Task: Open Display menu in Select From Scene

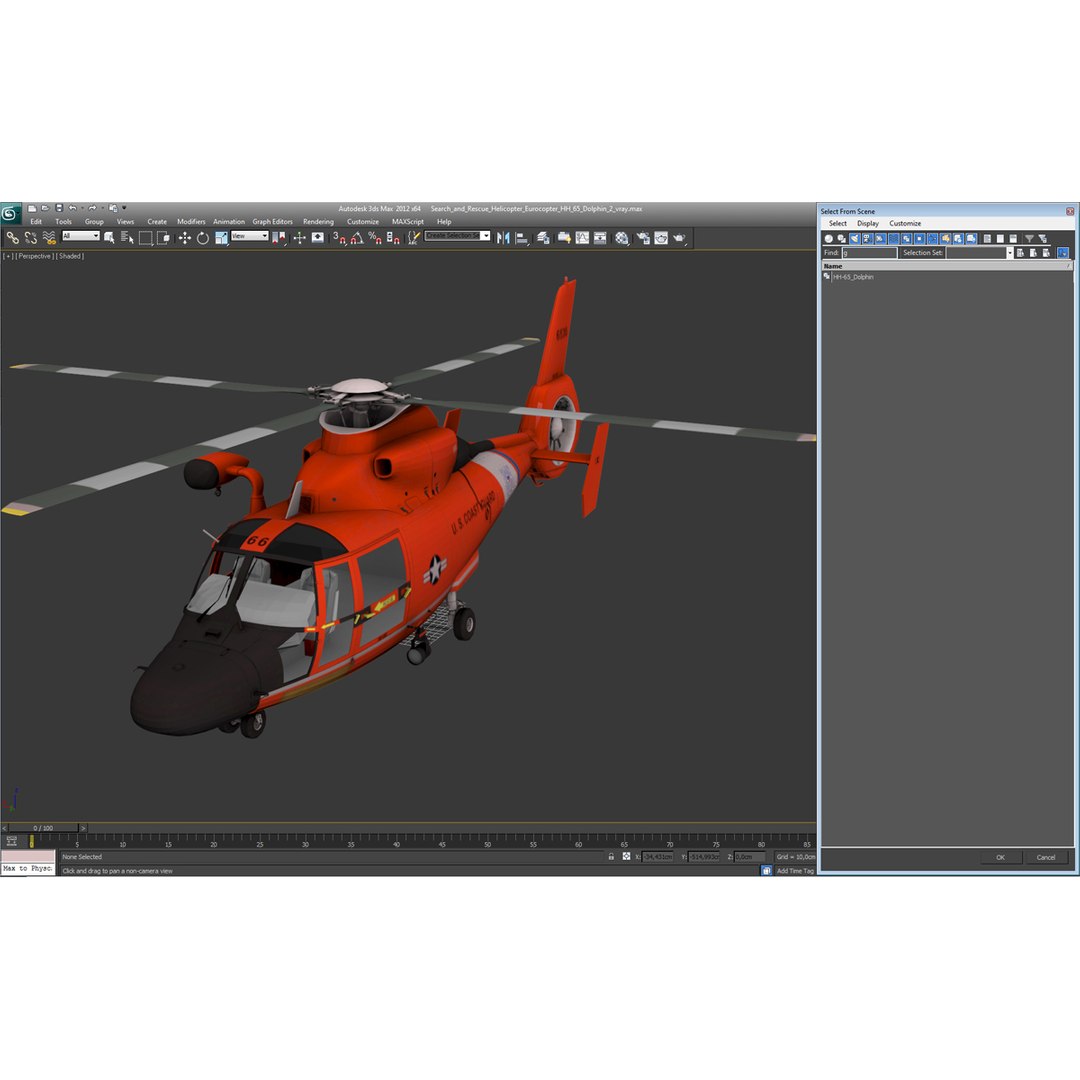Action: pyautogui.click(x=868, y=223)
